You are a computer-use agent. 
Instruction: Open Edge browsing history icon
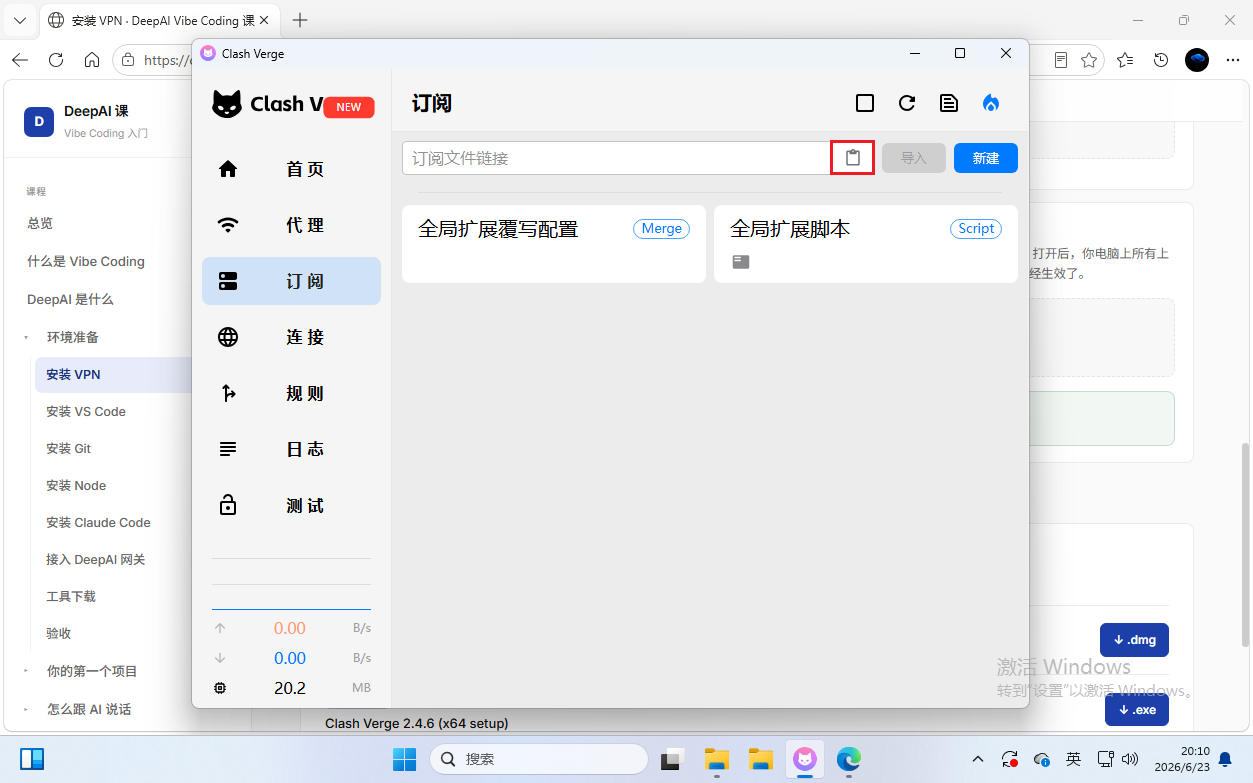(x=1161, y=60)
